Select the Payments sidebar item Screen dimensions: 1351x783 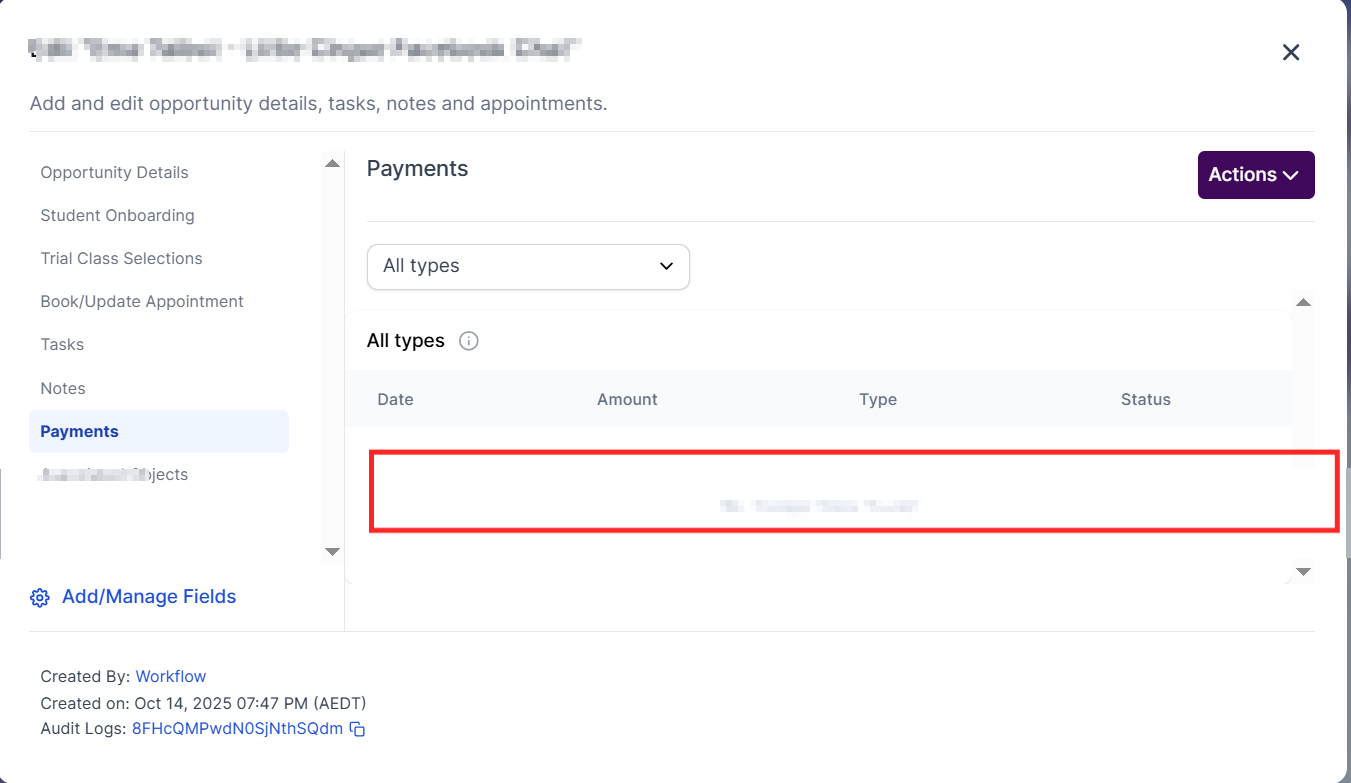click(80, 431)
